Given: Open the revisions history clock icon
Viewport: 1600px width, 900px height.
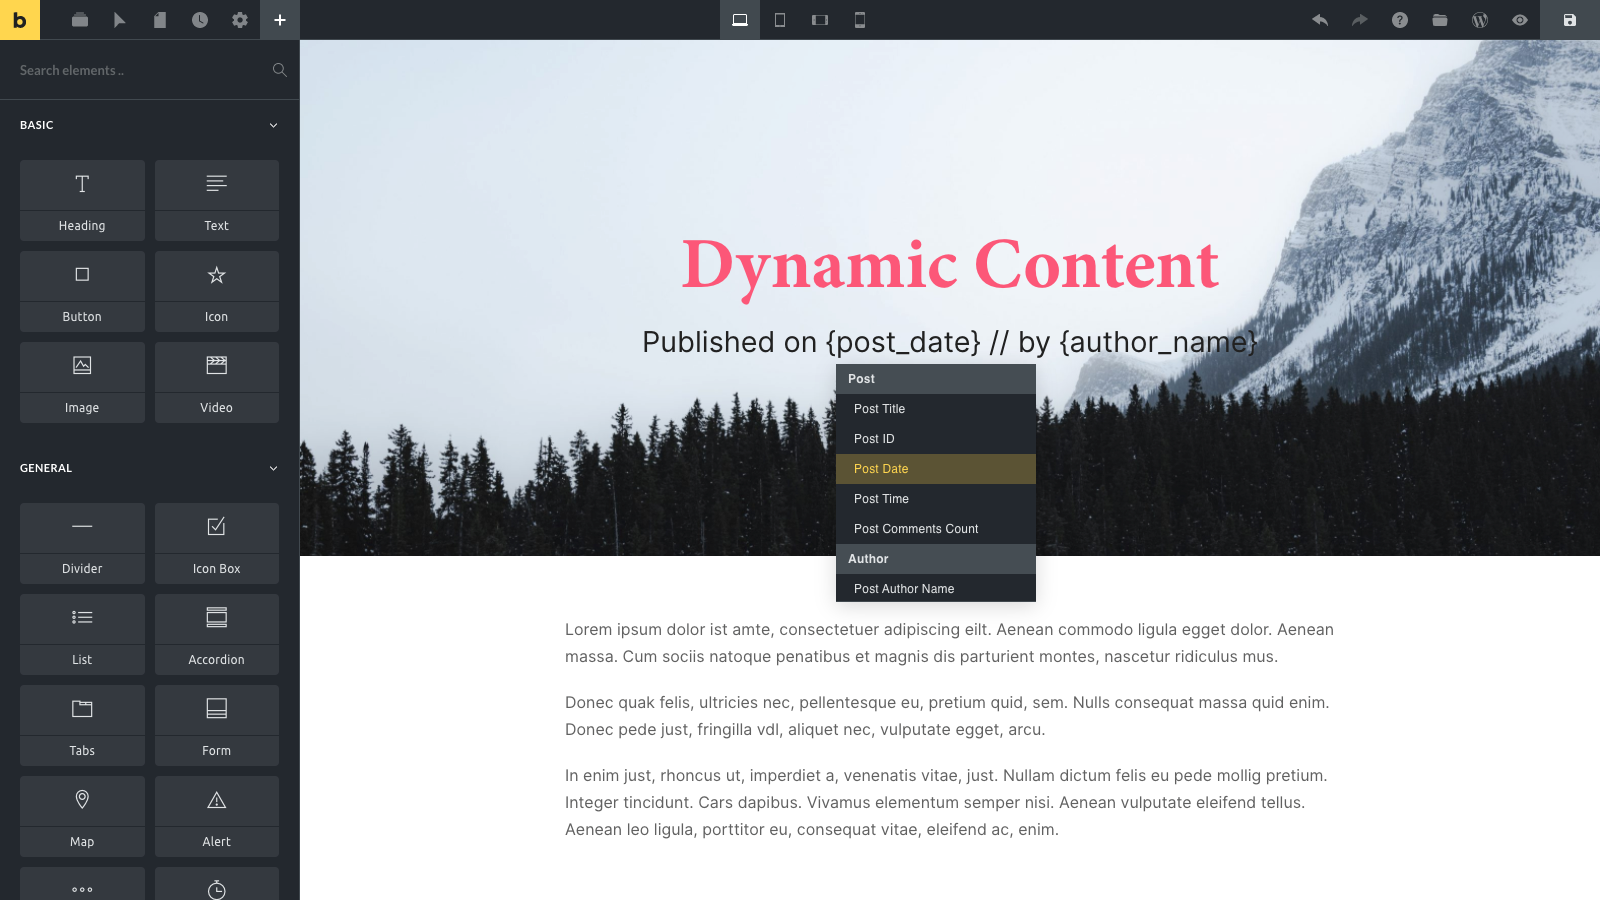Looking at the screenshot, I should click(x=200, y=20).
